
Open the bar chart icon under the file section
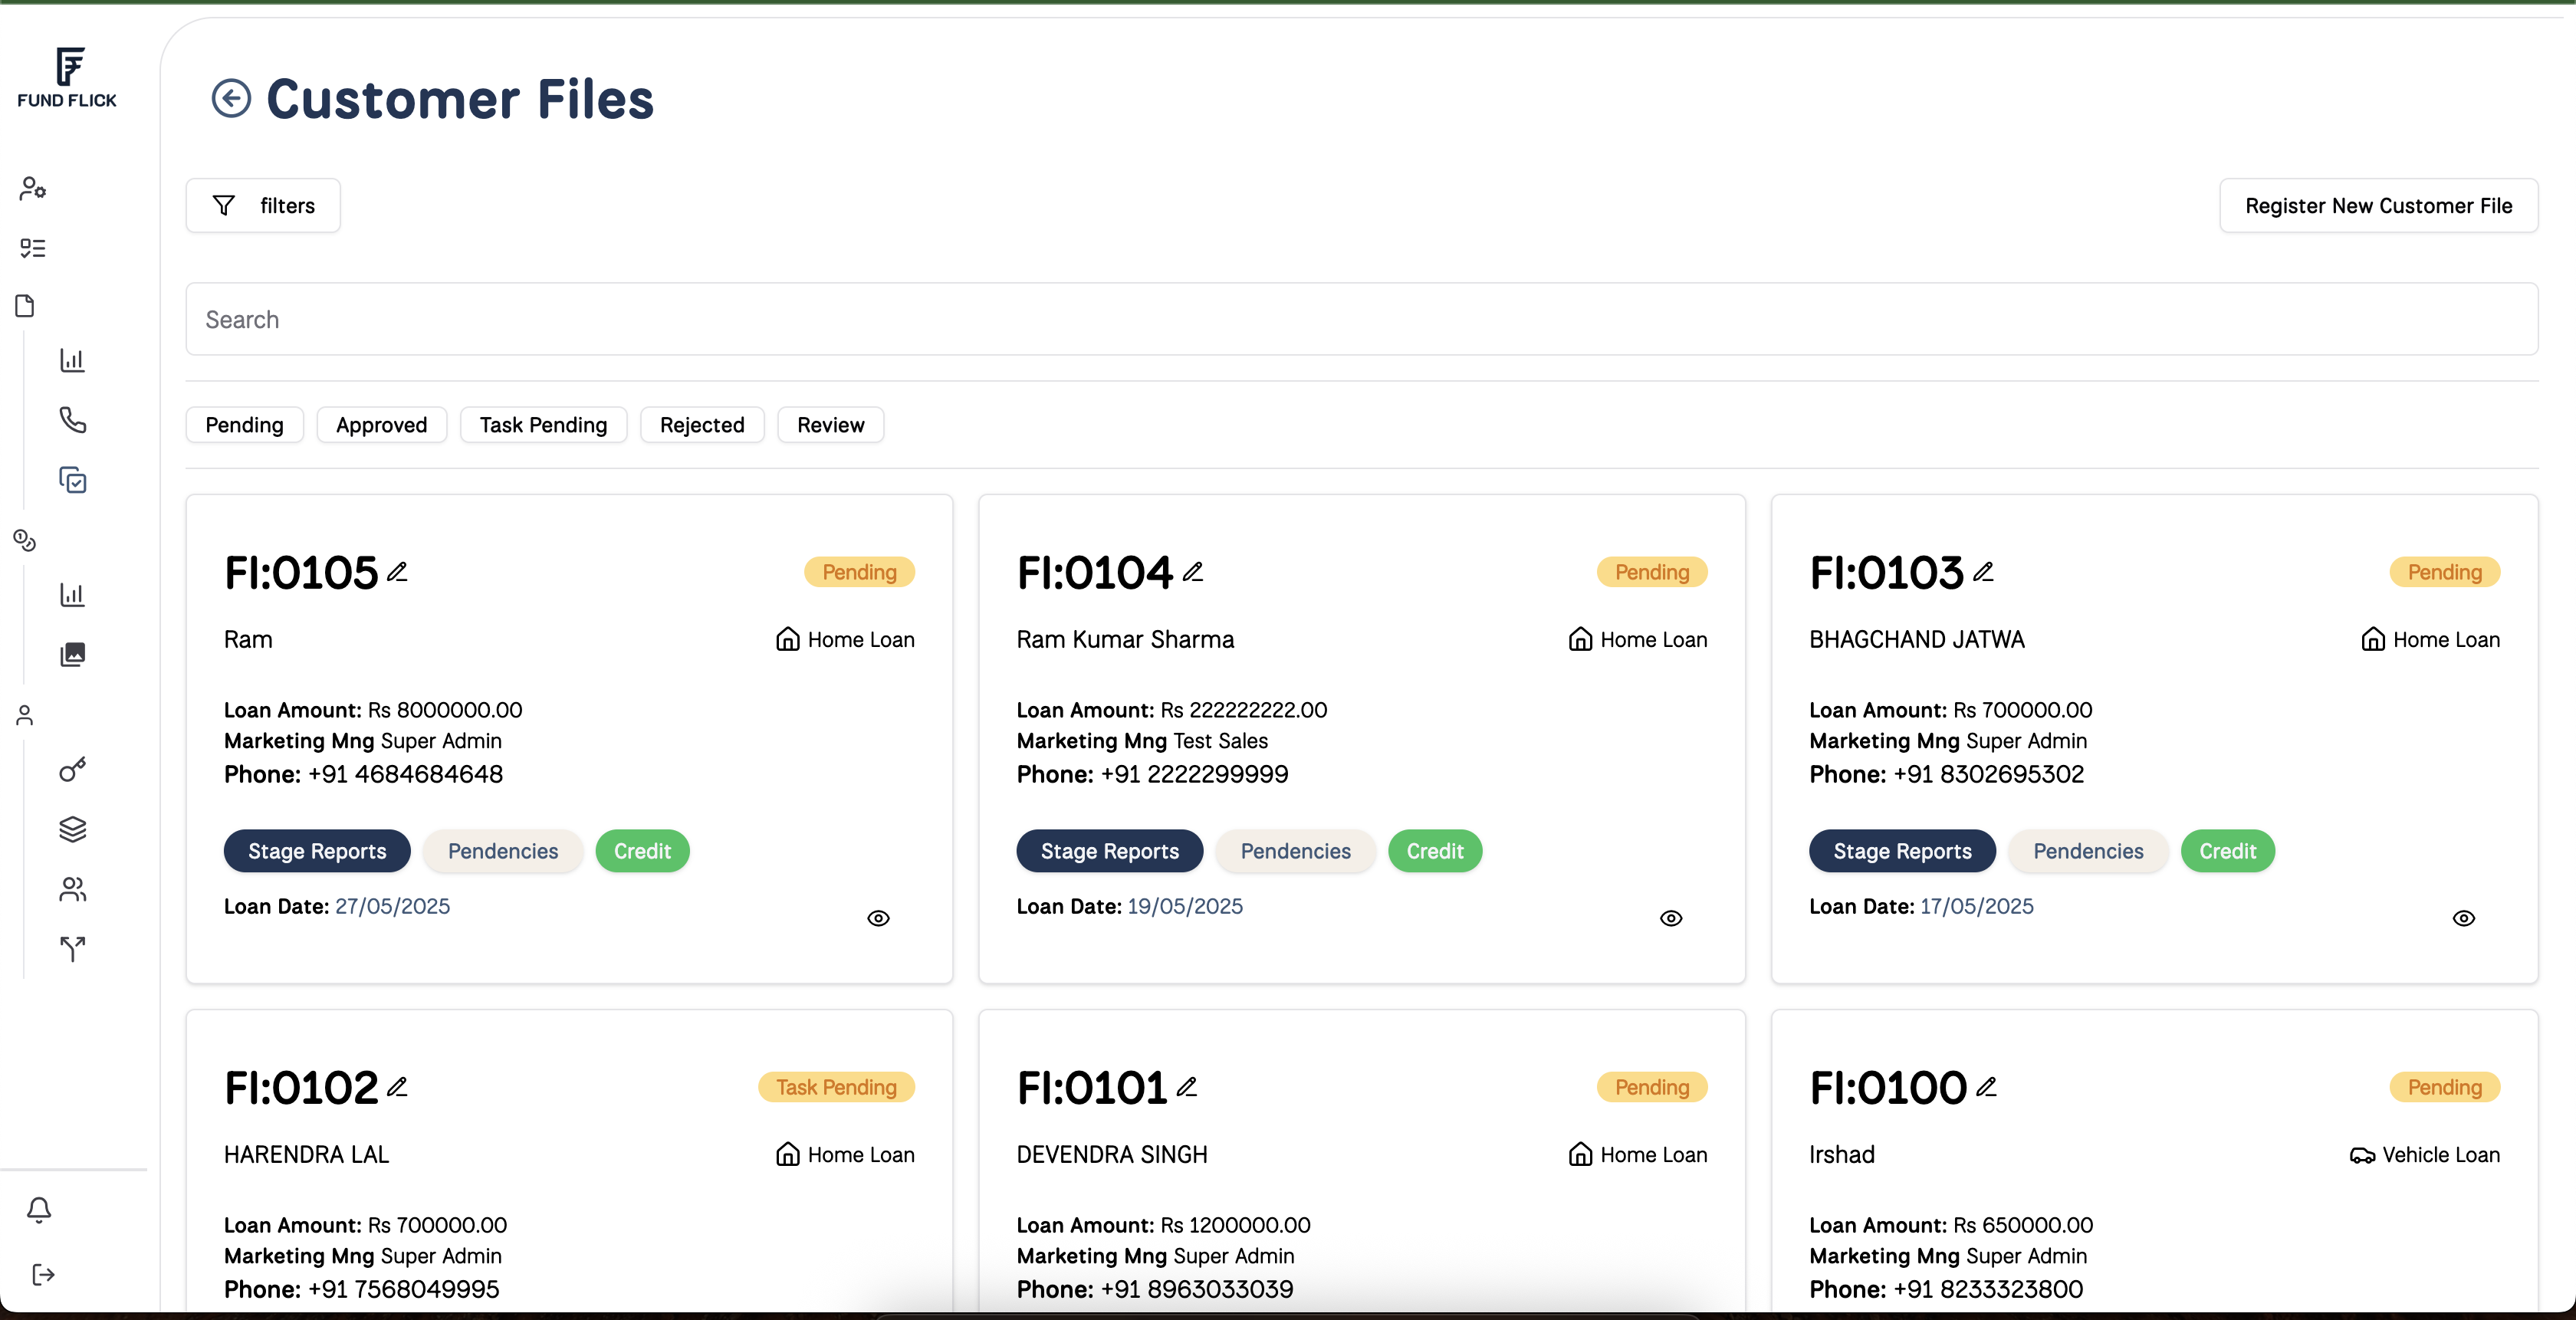(x=72, y=360)
